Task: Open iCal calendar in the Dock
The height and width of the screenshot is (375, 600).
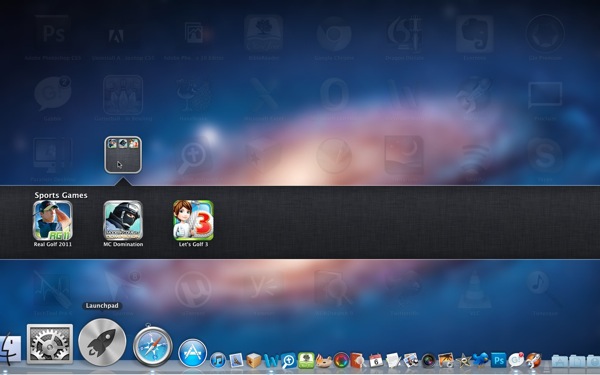Action: coord(376,360)
